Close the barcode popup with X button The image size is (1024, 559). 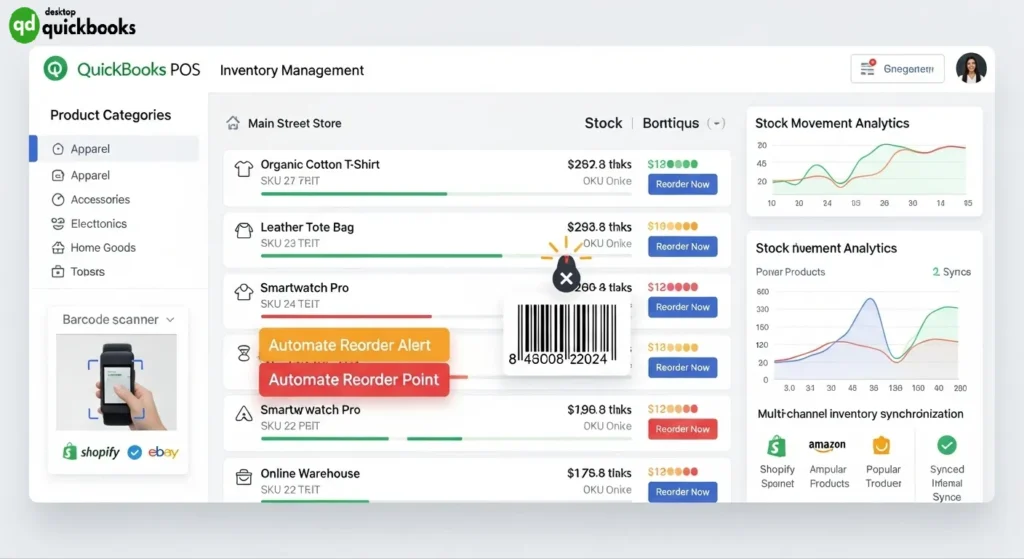pos(566,279)
